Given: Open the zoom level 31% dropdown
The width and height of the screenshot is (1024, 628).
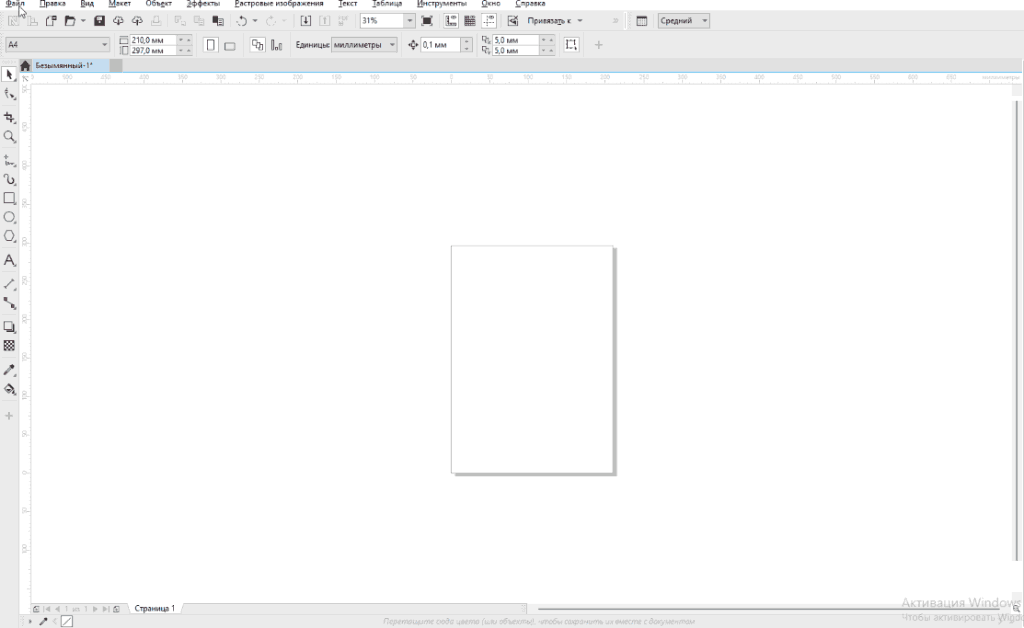Looking at the screenshot, I should (409, 21).
